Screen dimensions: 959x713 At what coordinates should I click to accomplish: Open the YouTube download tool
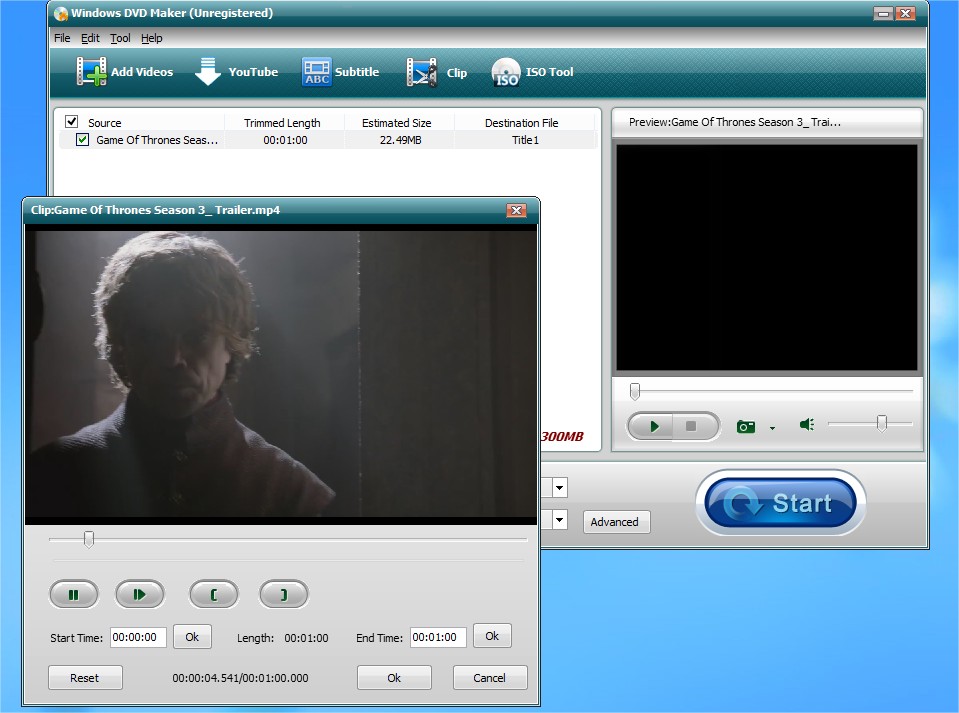[x=236, y=72]
